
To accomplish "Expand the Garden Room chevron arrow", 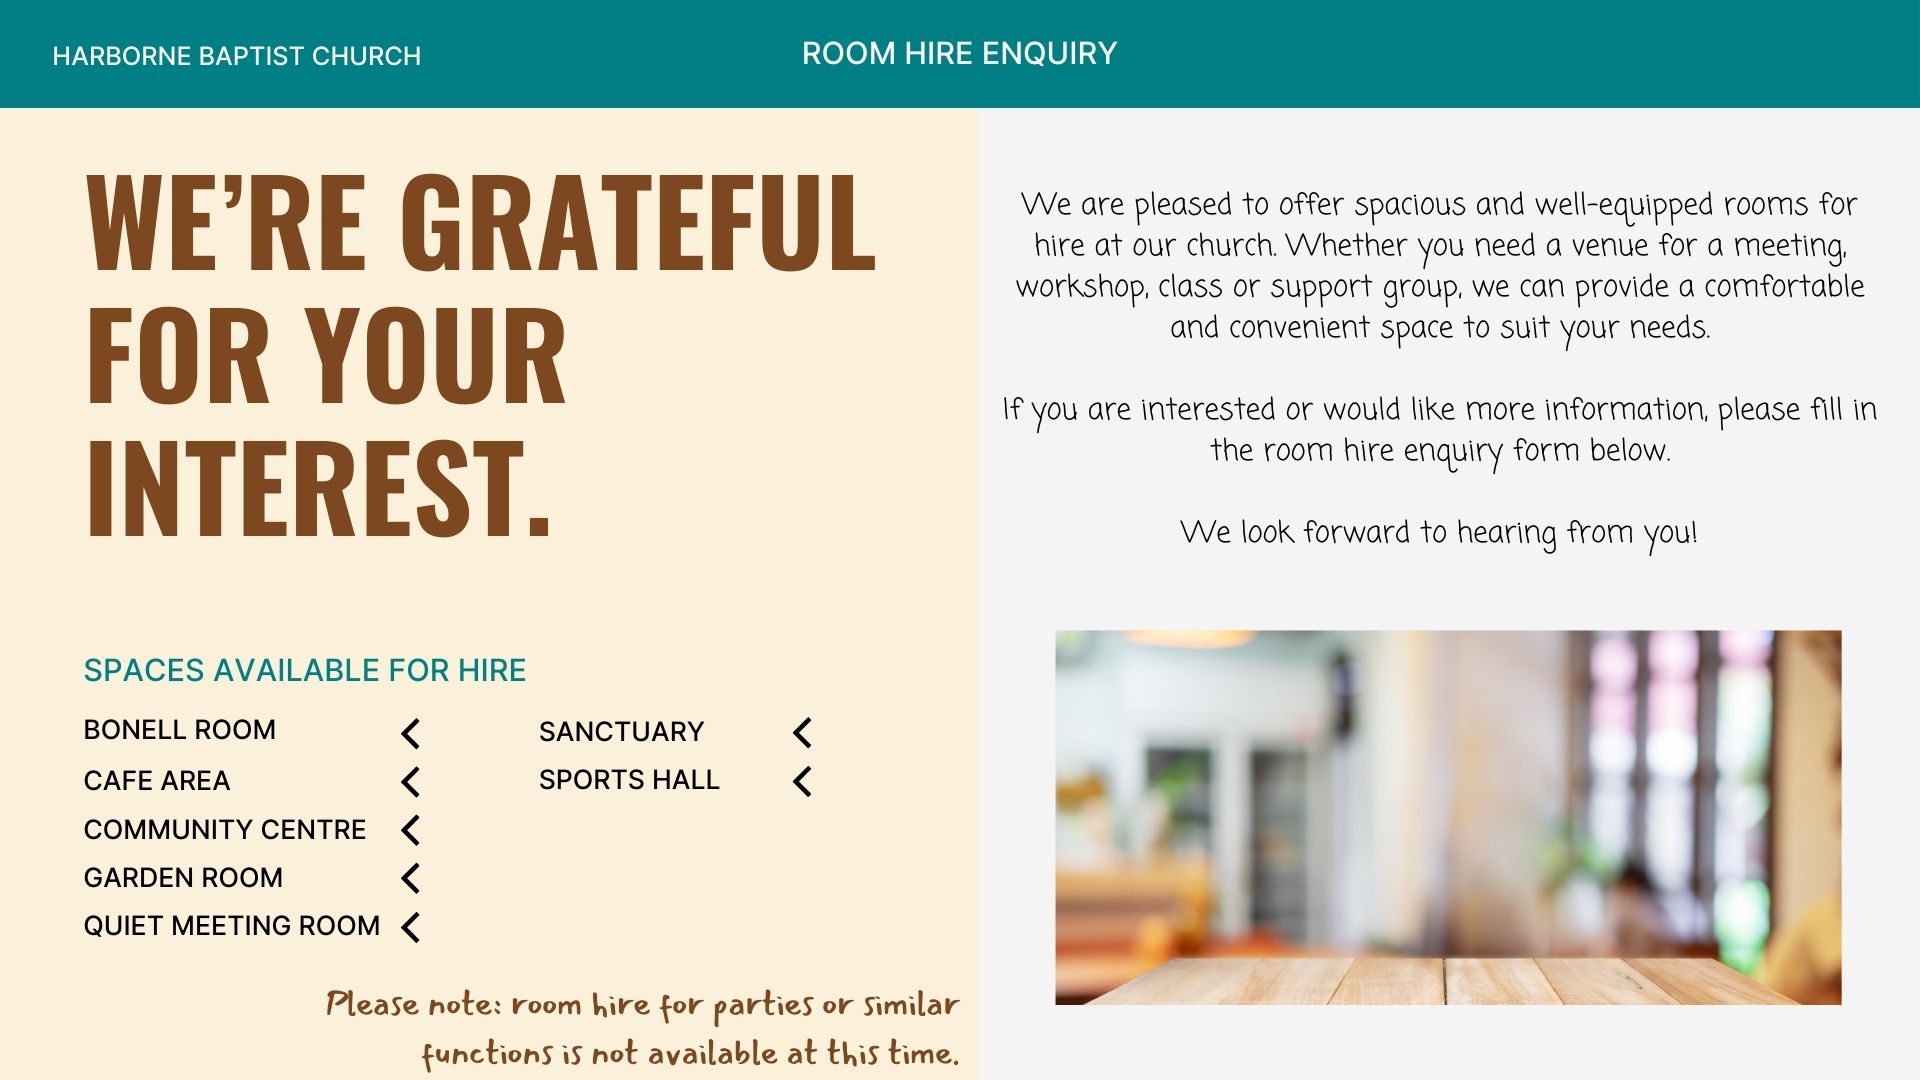I will pos(410,878).
